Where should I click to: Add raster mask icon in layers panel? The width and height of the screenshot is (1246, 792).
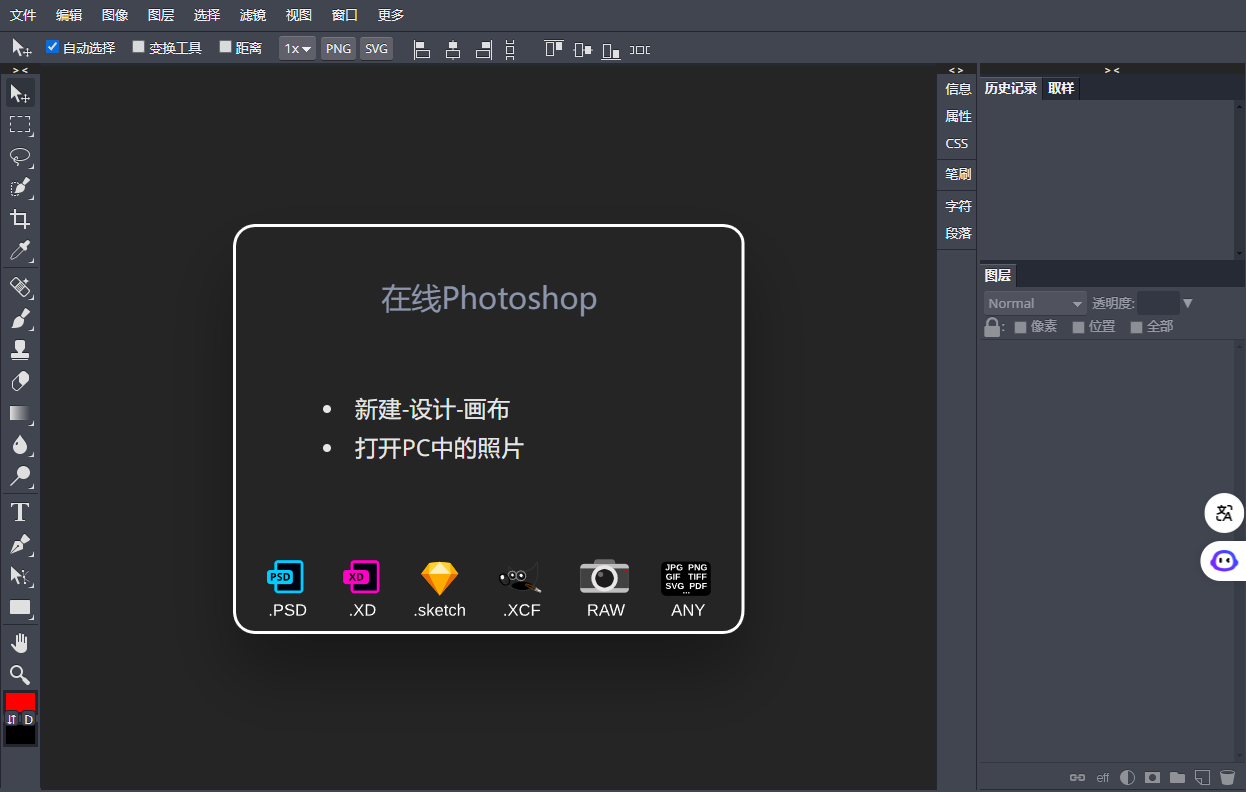(x=1152, y=777)
